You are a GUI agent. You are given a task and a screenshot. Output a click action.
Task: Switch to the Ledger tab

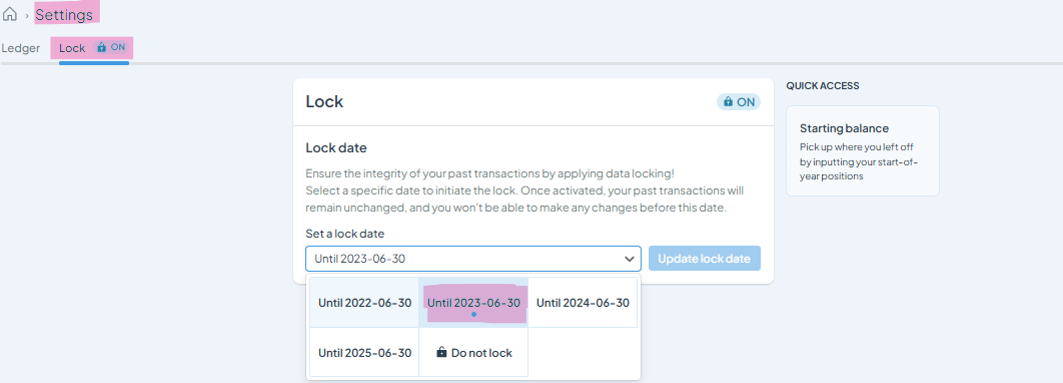20,48
